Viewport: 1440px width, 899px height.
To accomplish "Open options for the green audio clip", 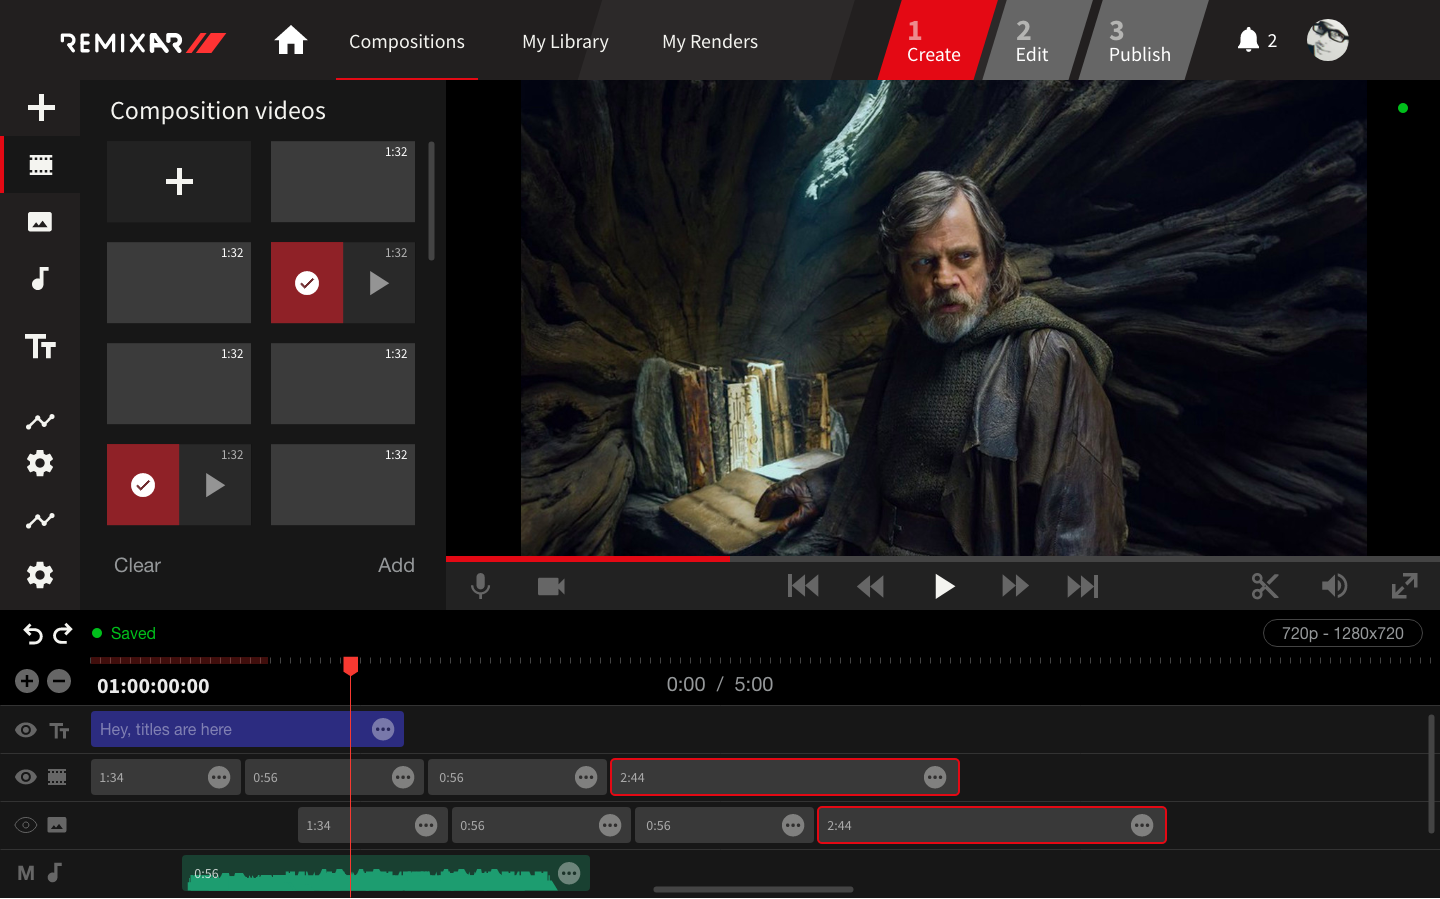I will pyautogui.click(x=569, y=873).
